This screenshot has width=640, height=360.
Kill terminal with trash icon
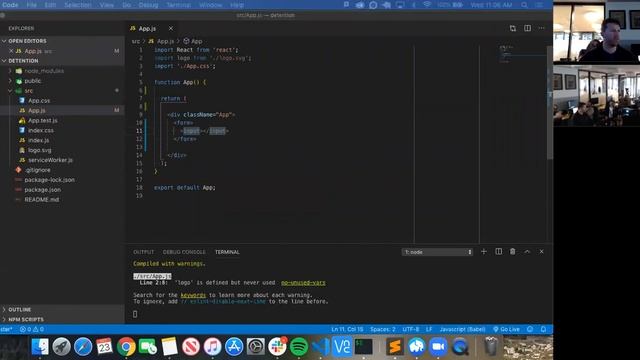click(513, 252)
